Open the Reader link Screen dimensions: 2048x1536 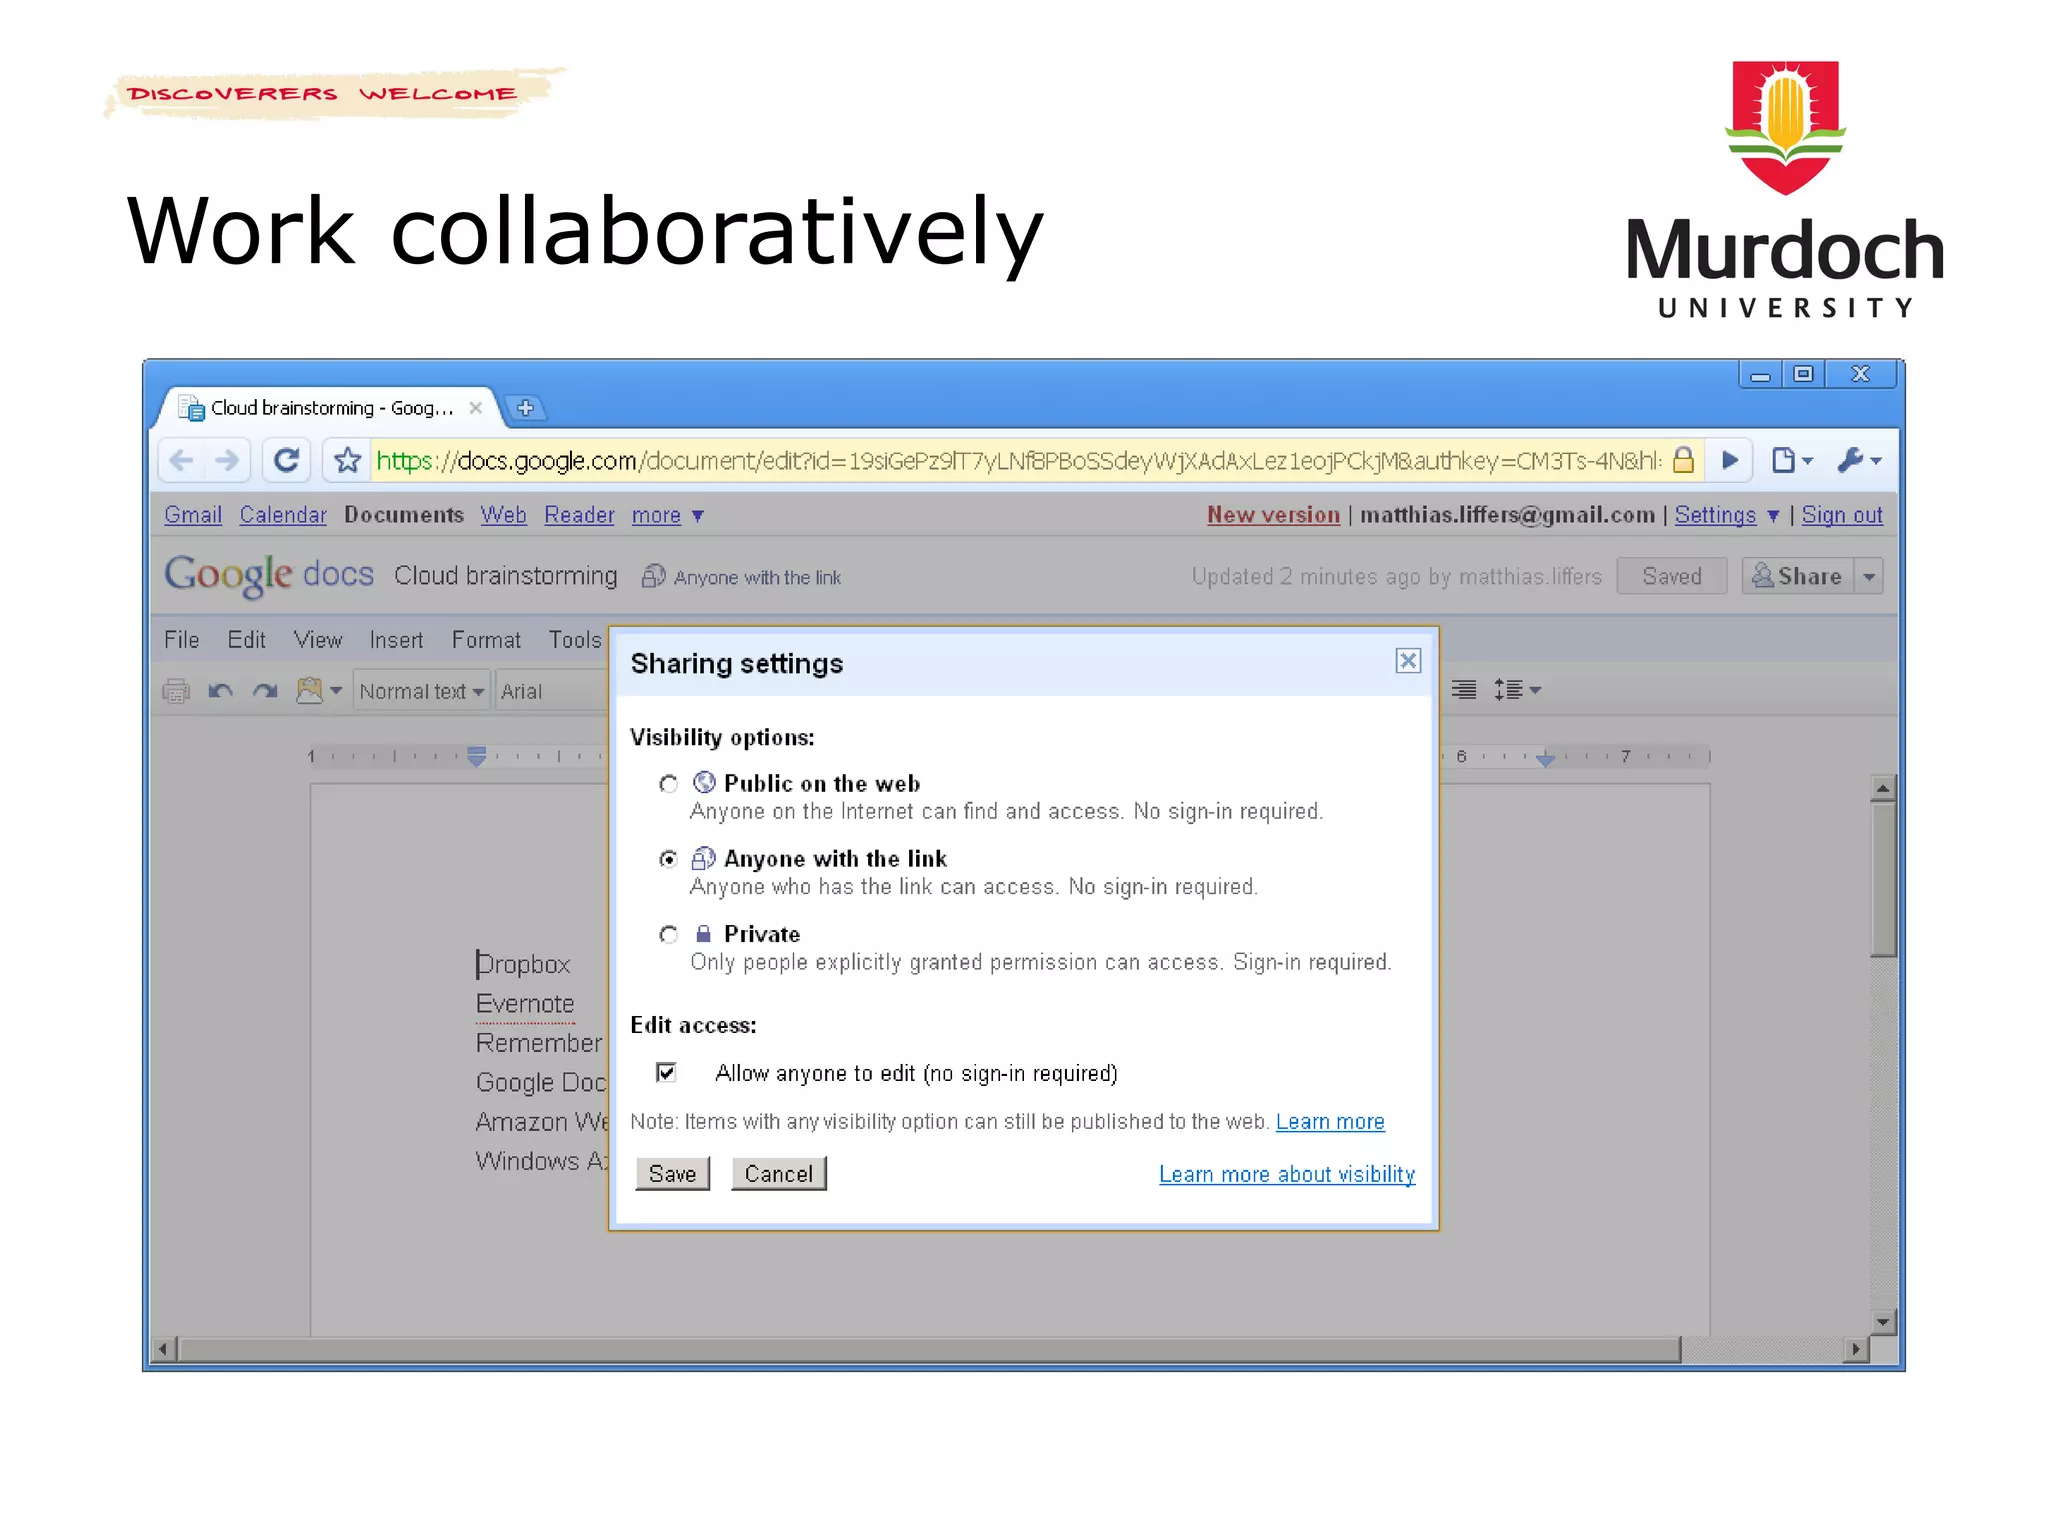579,515
